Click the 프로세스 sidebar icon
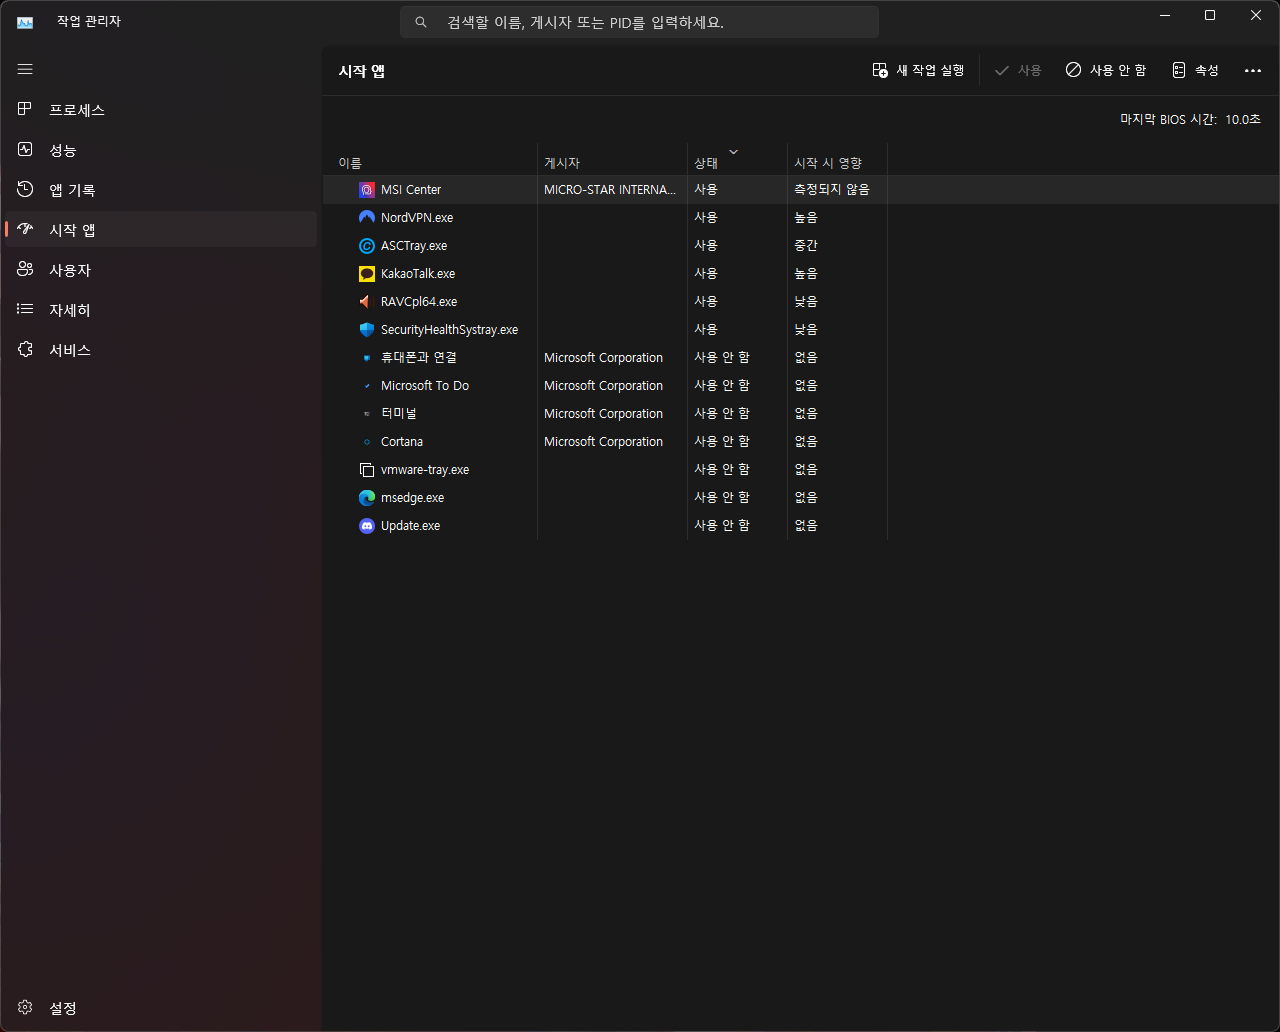Image resolution: width=1280 pixels, height=1032 pixels. click(x=25, y=109)
